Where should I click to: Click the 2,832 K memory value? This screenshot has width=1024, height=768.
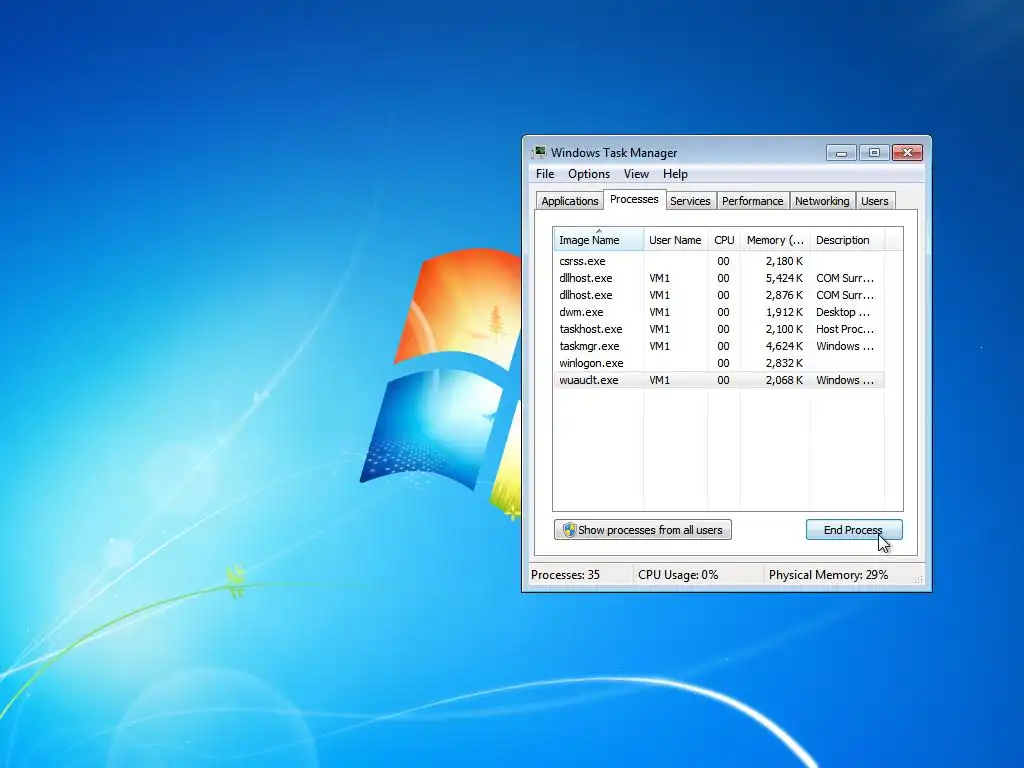(784, 362)
